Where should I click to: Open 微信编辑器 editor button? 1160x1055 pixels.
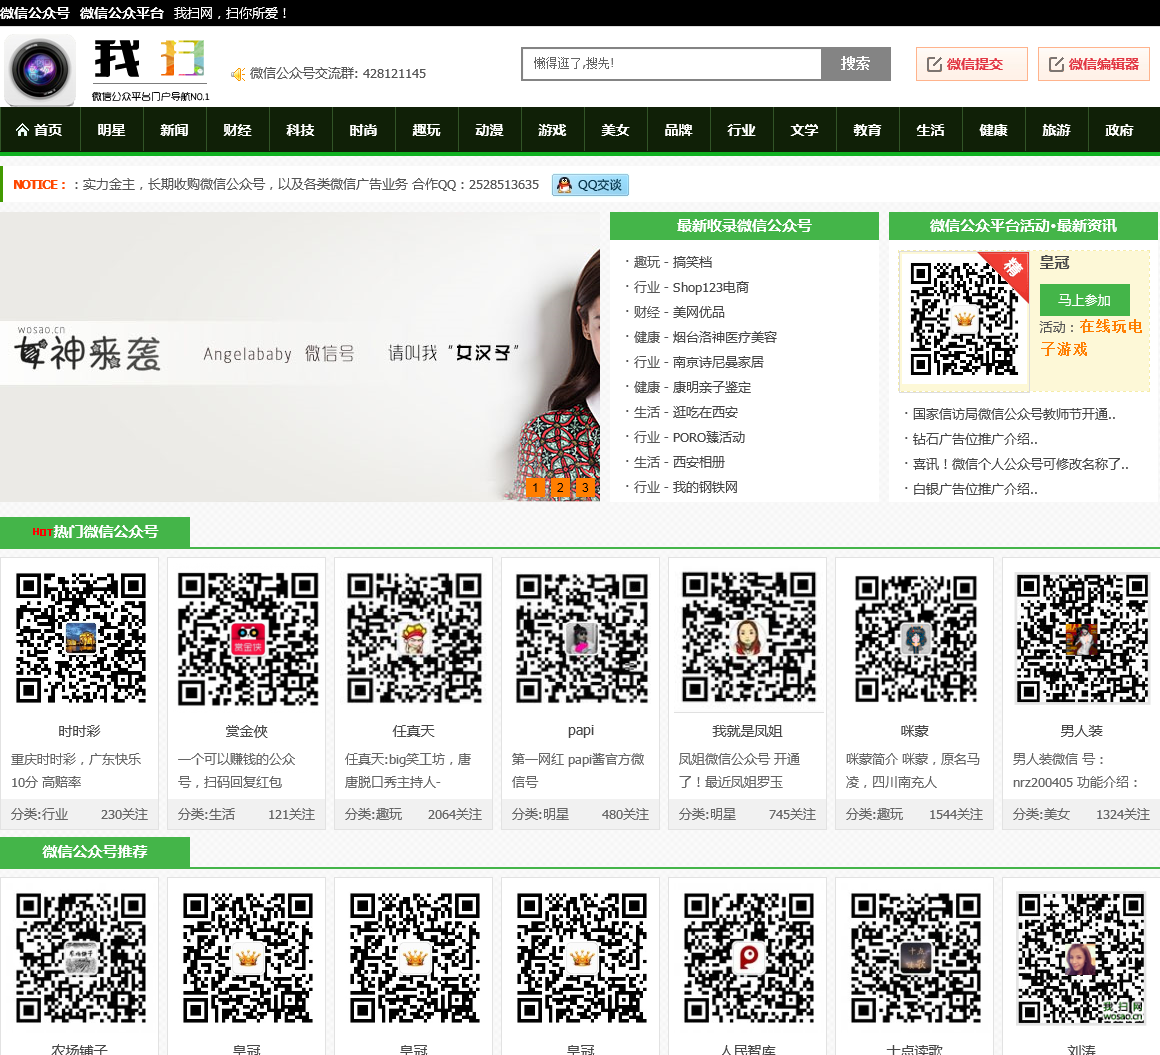[x=1093, y=64]
